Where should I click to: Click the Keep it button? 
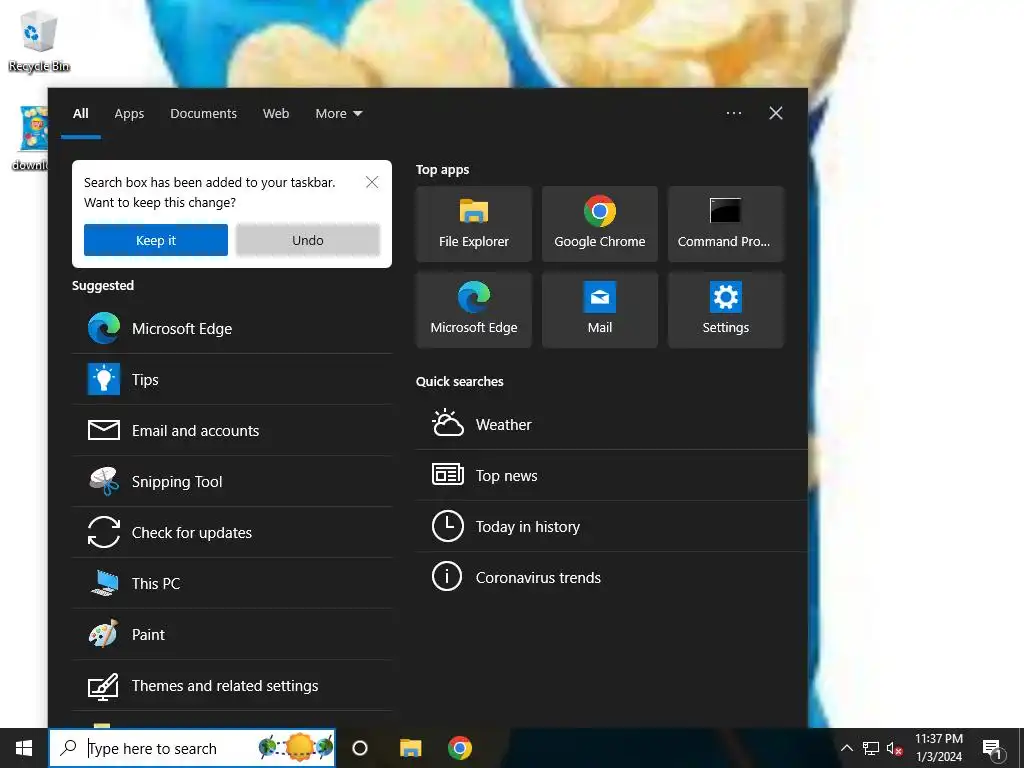click(156, 240)
